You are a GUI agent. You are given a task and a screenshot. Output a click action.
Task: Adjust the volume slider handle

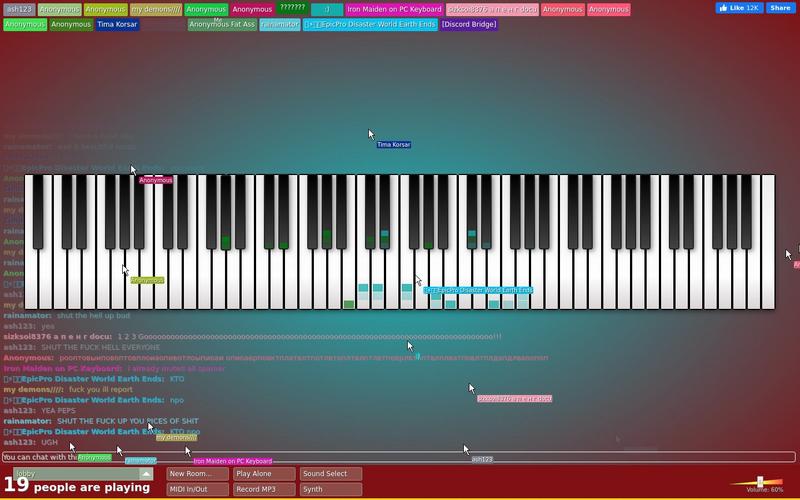click(760, 482)
